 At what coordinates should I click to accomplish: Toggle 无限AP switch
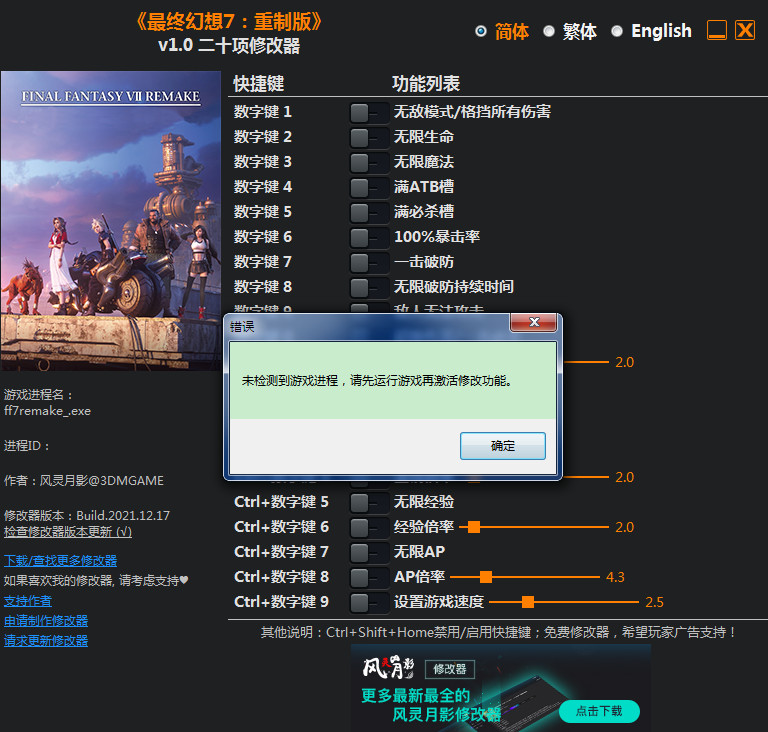(369, 553)
